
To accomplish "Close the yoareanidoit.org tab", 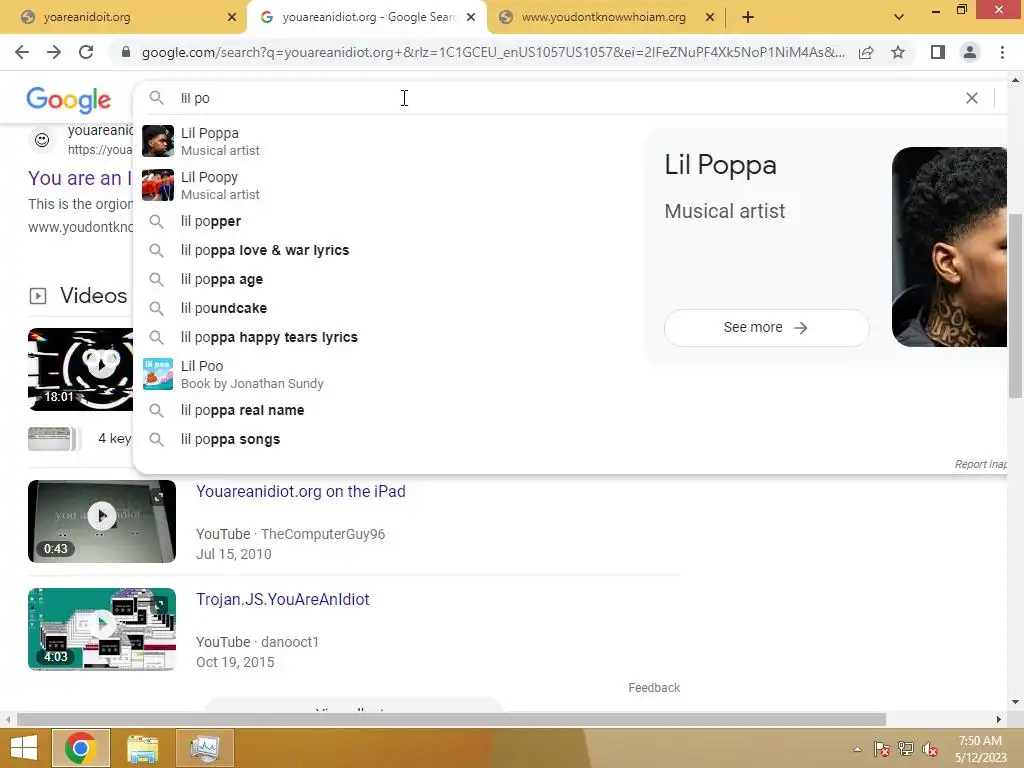I will click(231, 18).
